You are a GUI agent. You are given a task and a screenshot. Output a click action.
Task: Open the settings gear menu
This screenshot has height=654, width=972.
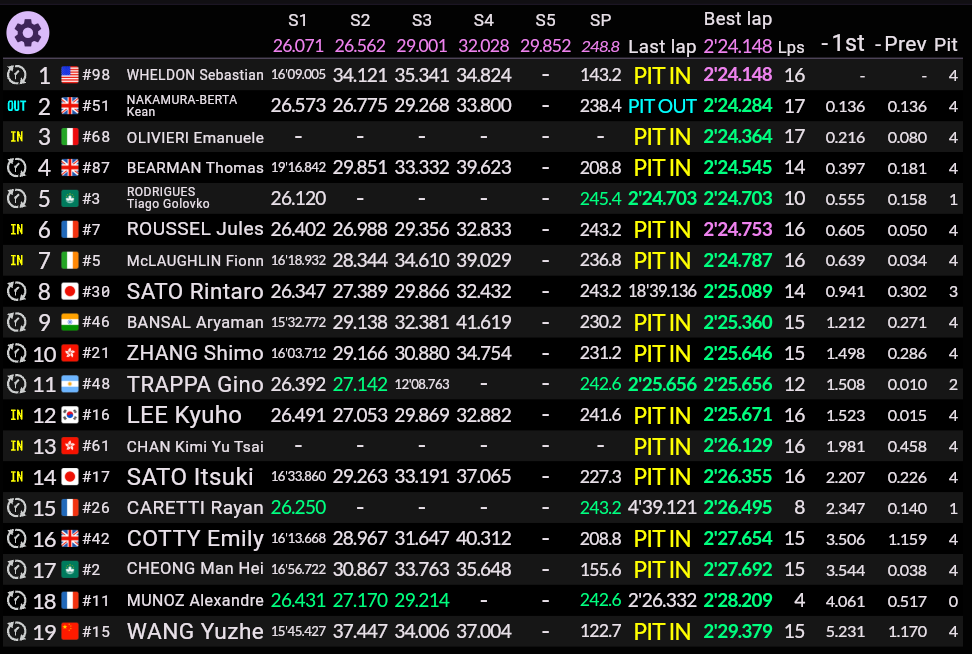pyautogui.click(x=27, y=34)
